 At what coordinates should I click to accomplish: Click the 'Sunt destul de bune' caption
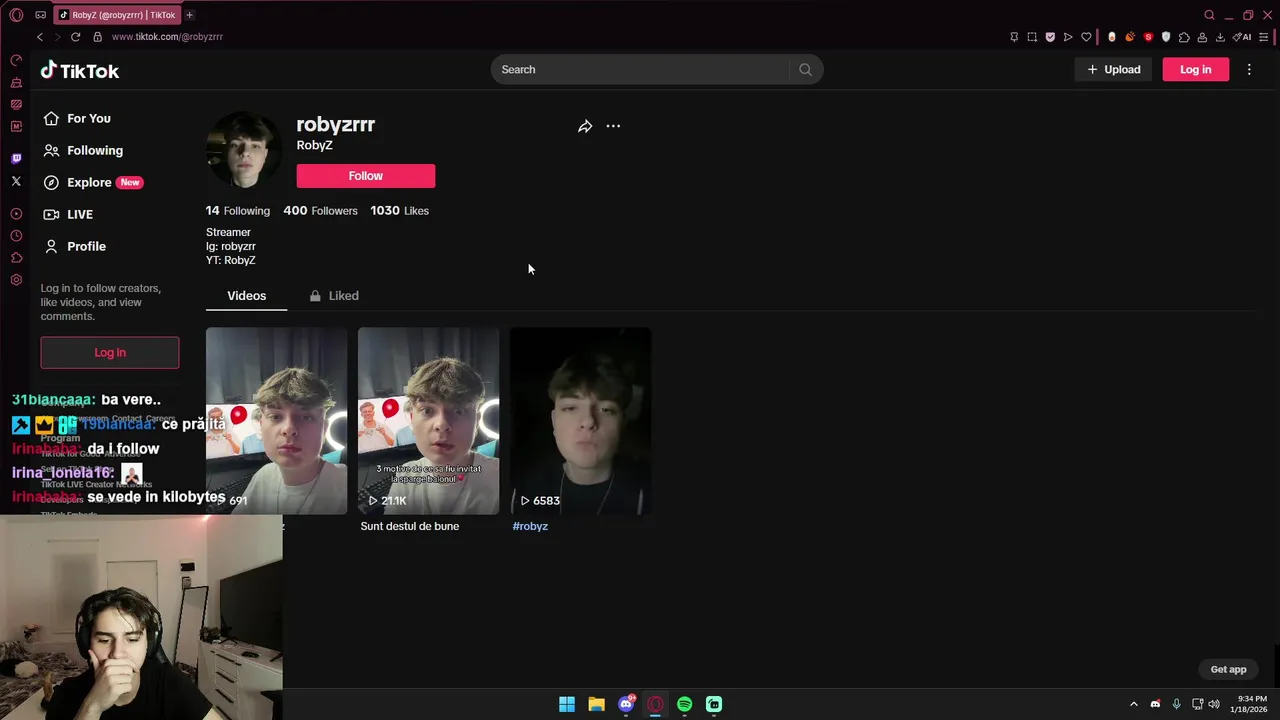(x=410, y=526)
